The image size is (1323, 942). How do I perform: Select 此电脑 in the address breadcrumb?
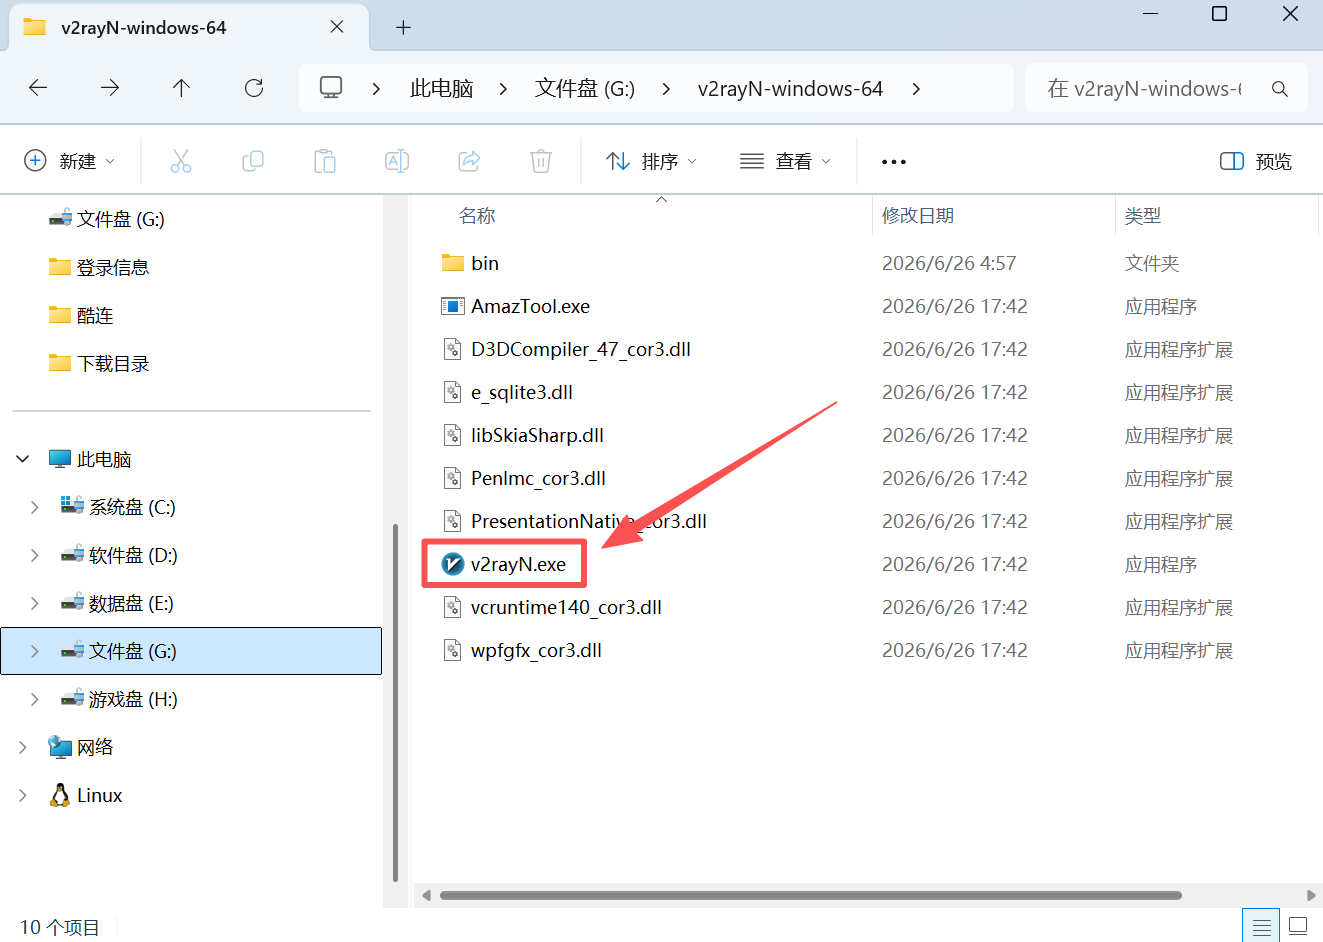(x=441, y=89)
